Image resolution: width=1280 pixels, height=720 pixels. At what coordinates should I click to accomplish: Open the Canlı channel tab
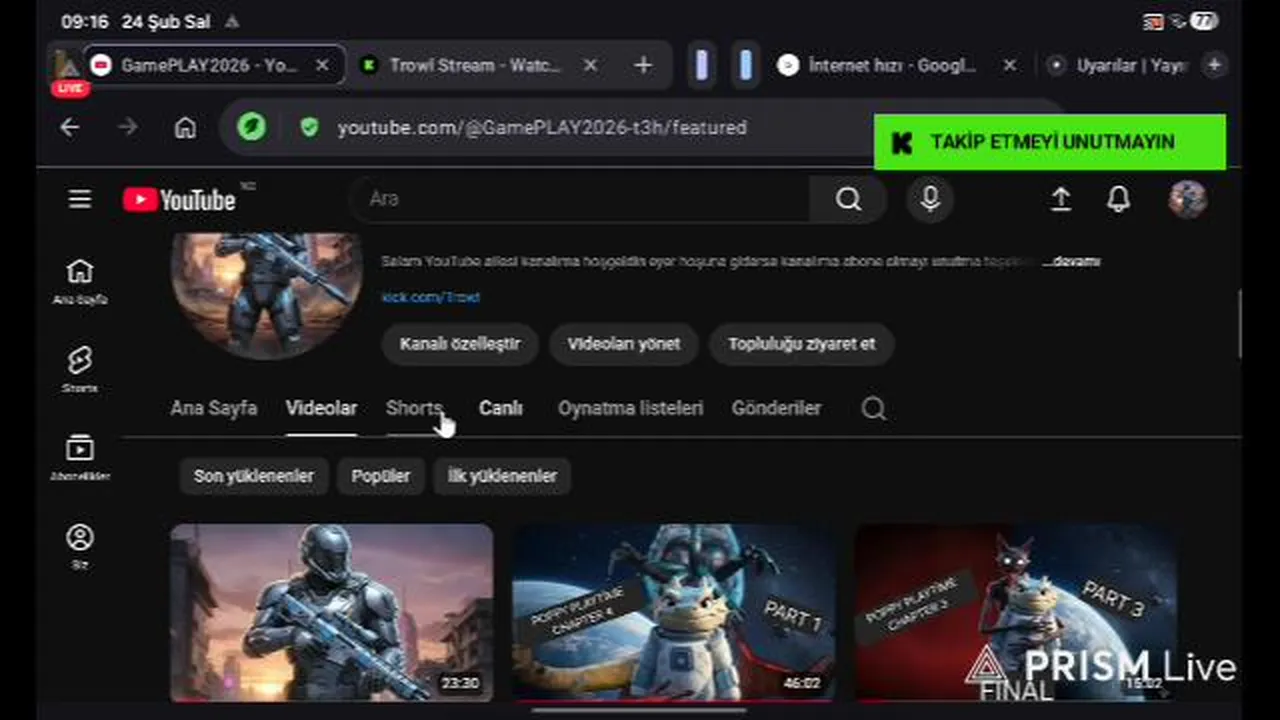tap(500, 408)
